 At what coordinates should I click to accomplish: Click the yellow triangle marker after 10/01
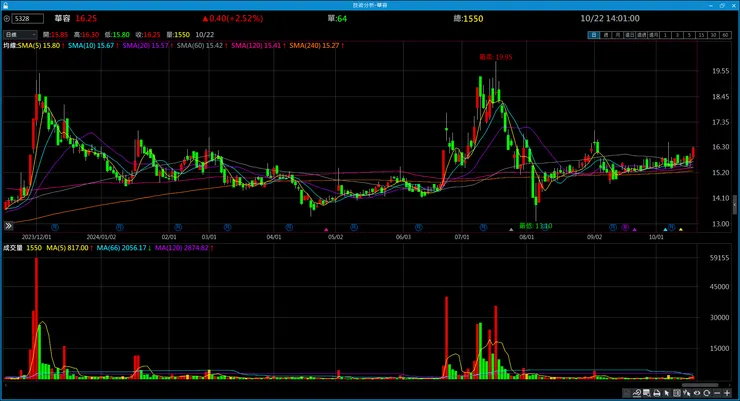pyautogui.click(x=681, y=230)
